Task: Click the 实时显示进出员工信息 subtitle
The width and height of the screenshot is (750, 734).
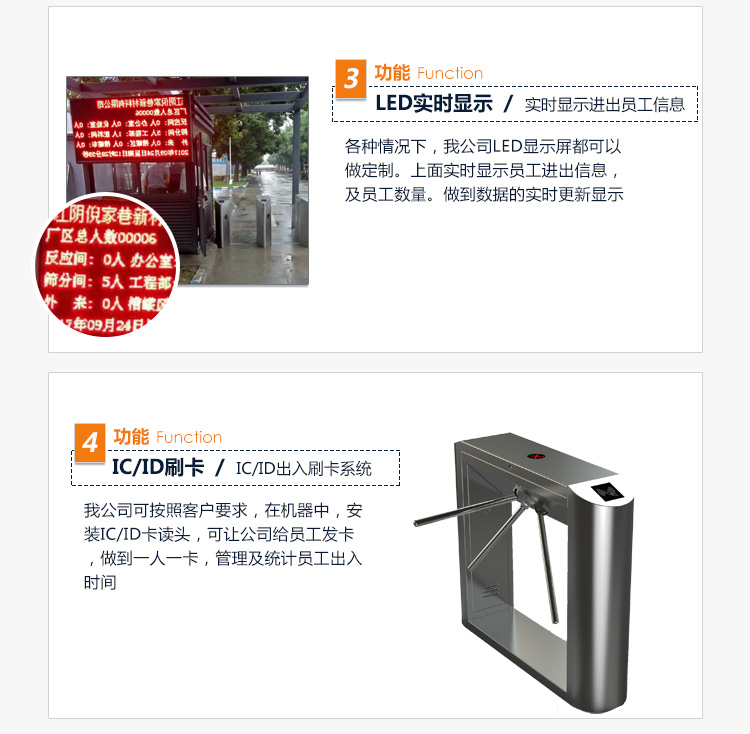Action: click(x=605, y=105)
